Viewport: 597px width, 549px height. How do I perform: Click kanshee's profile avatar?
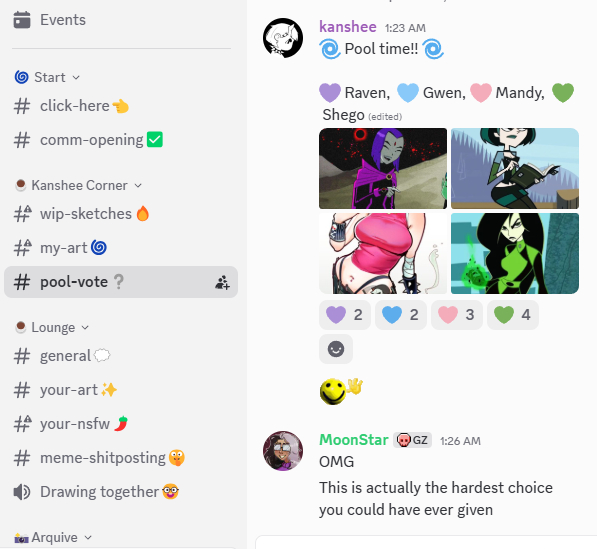[x=283, y=38]
